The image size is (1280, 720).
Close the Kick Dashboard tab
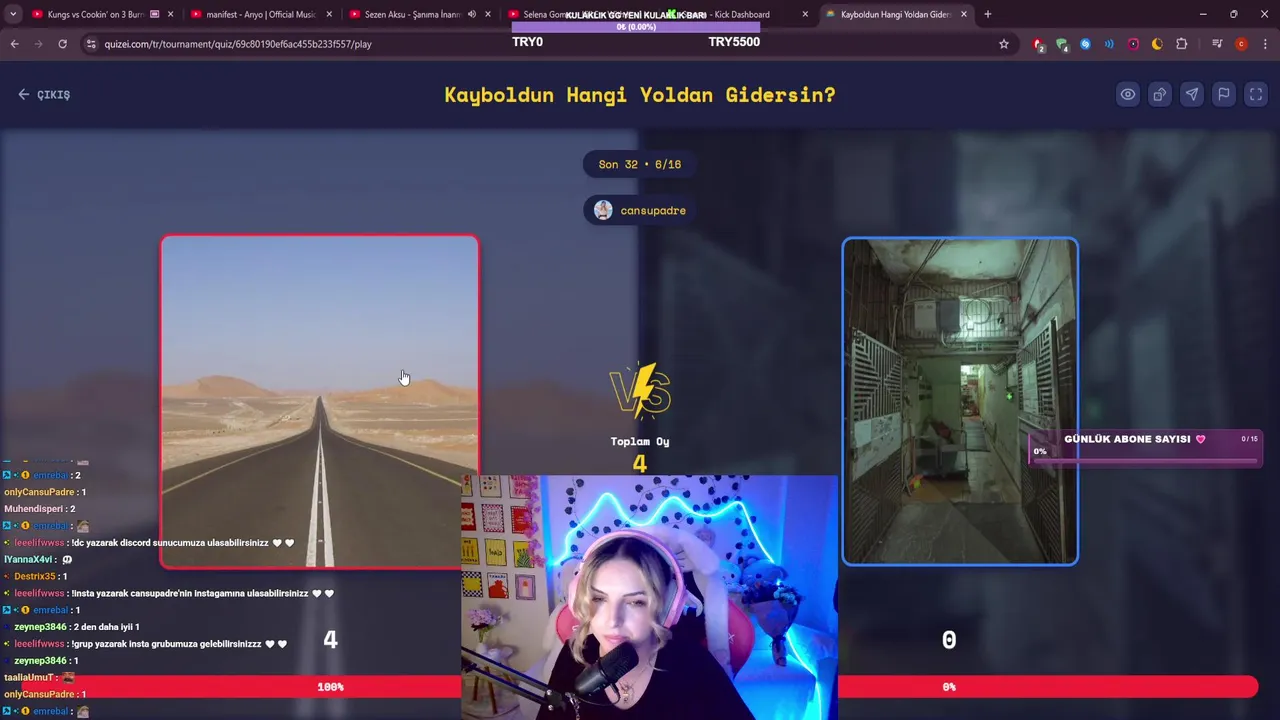click(x=805, y=14)
